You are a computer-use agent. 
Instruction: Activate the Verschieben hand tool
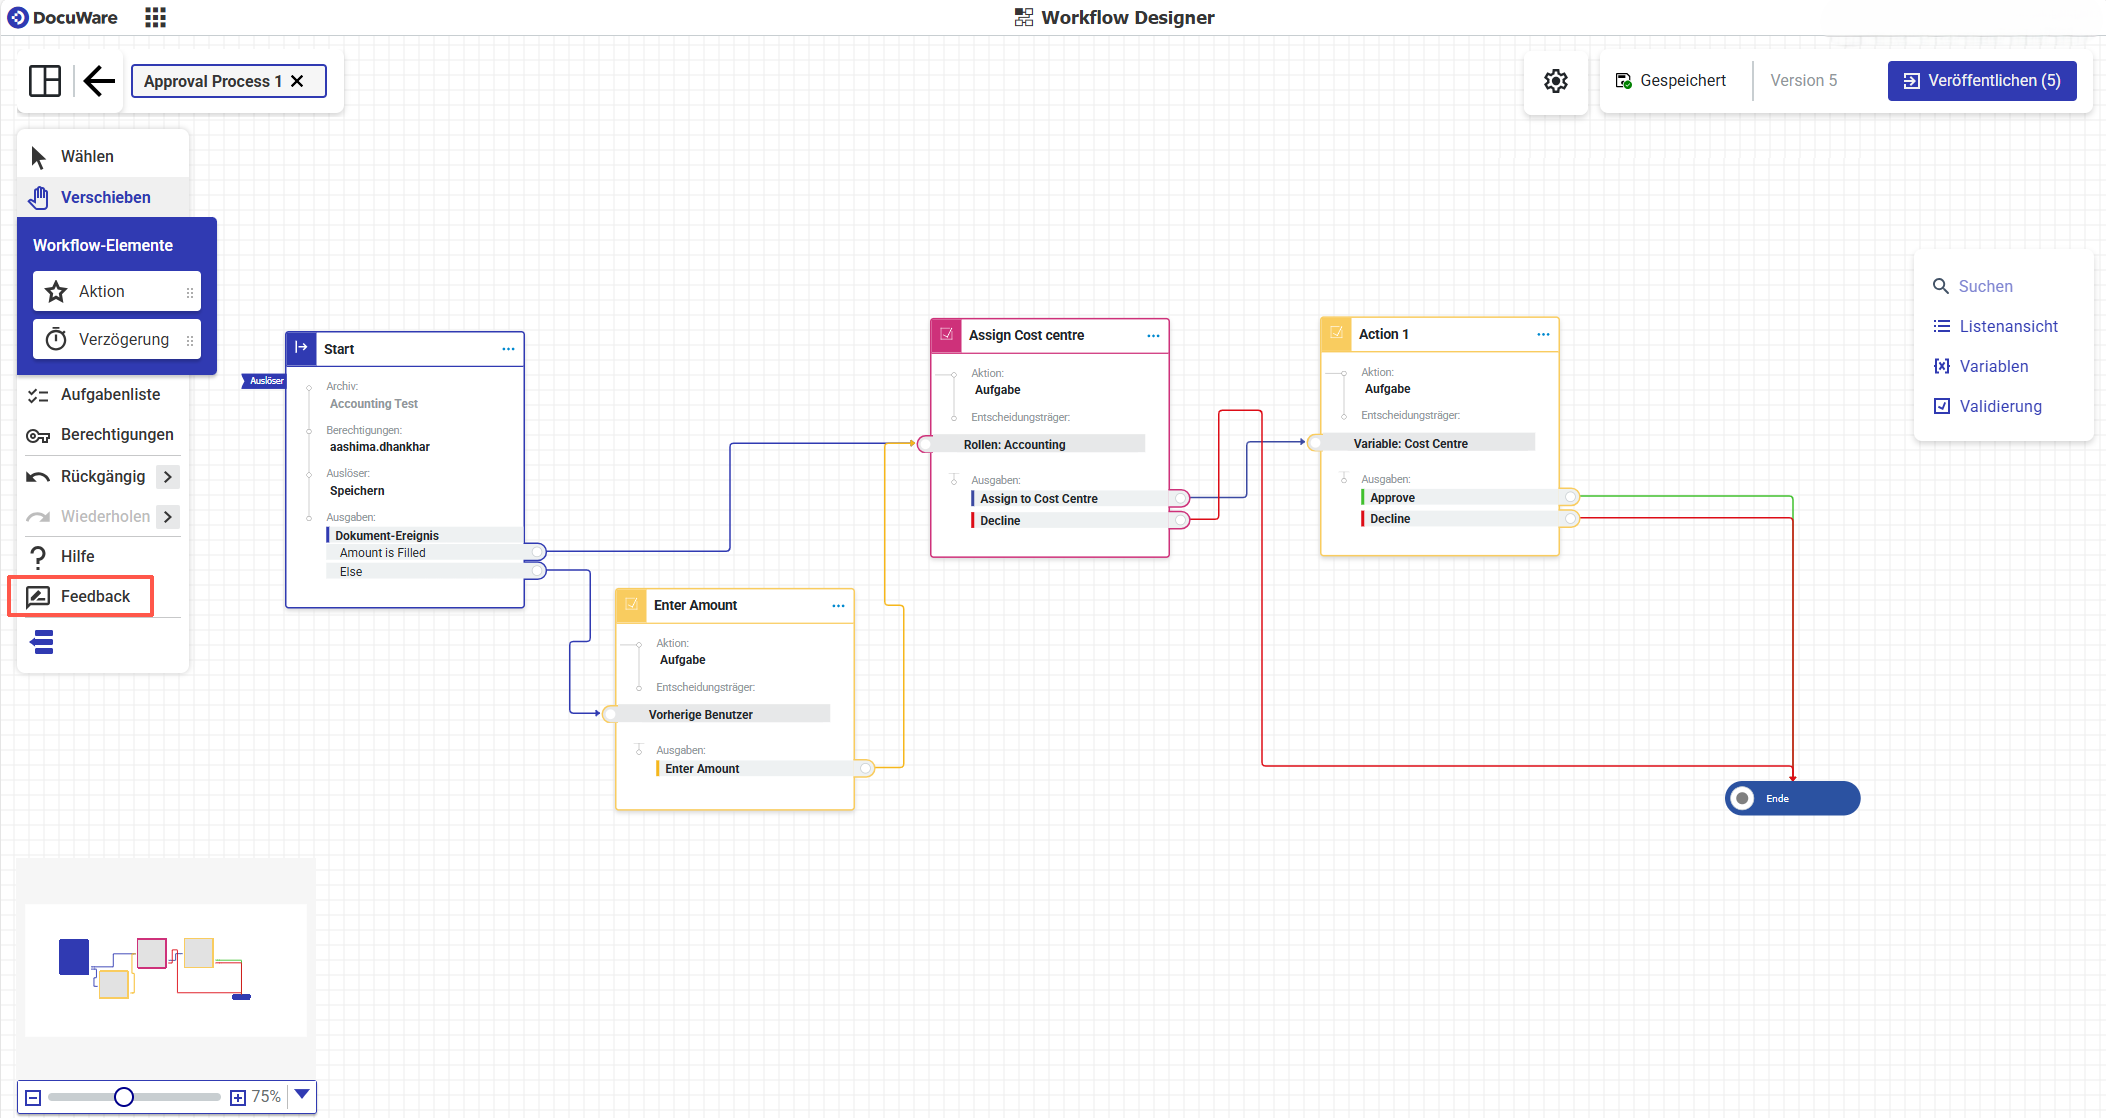(x=104, y=198)
